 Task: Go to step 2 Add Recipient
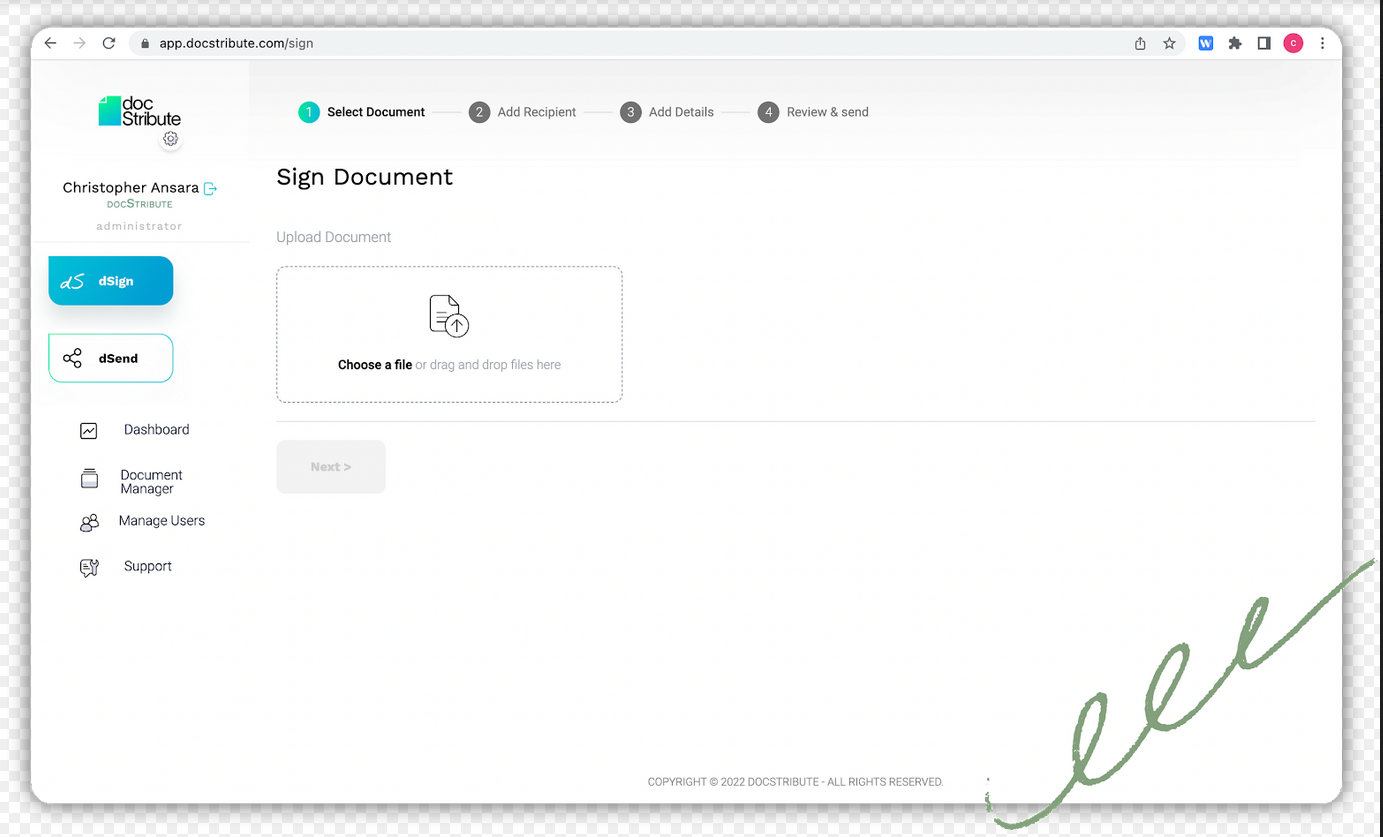pos(522,112)
